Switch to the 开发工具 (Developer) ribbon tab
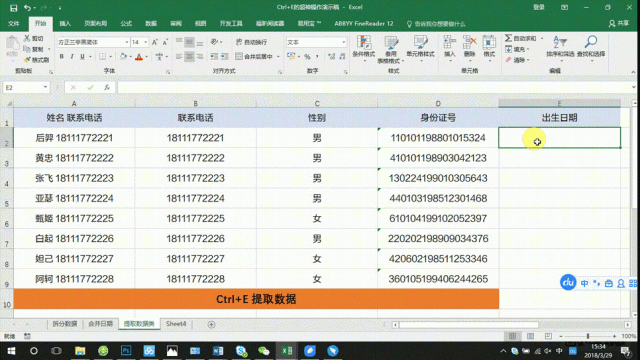 231,24
